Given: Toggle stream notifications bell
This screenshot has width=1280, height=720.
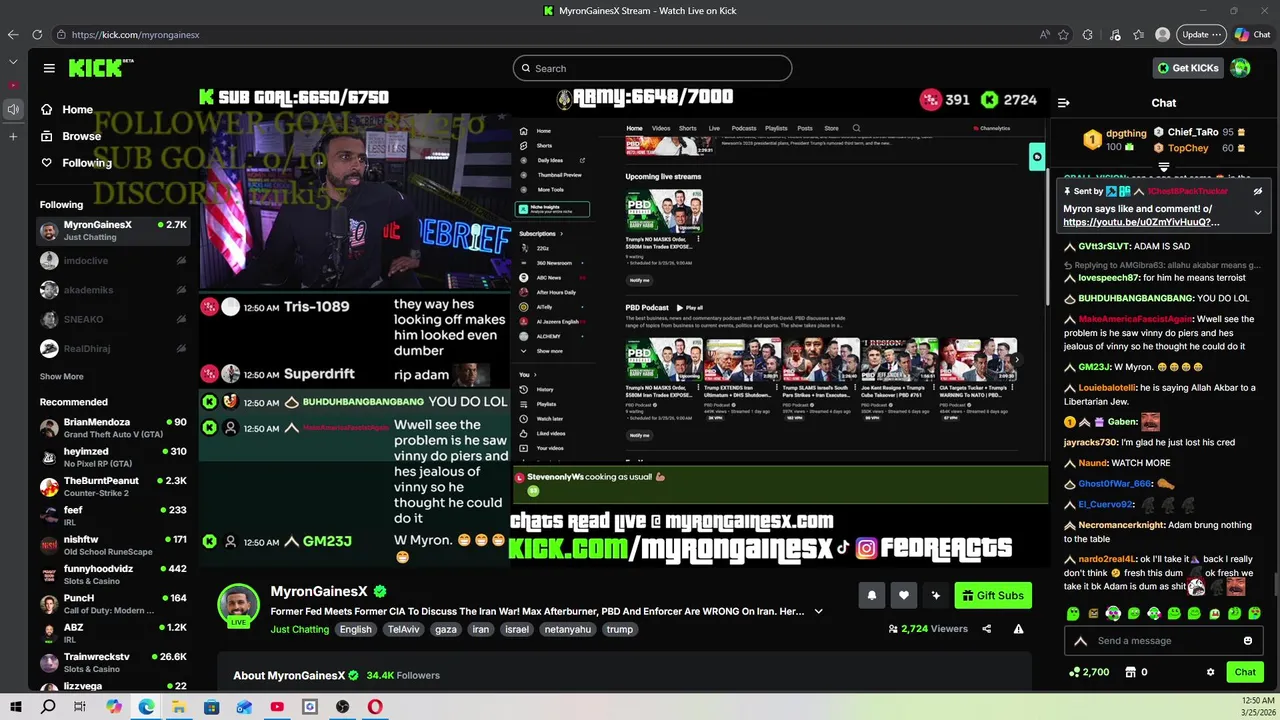Looking at the screenshot, I should [872, 595].
